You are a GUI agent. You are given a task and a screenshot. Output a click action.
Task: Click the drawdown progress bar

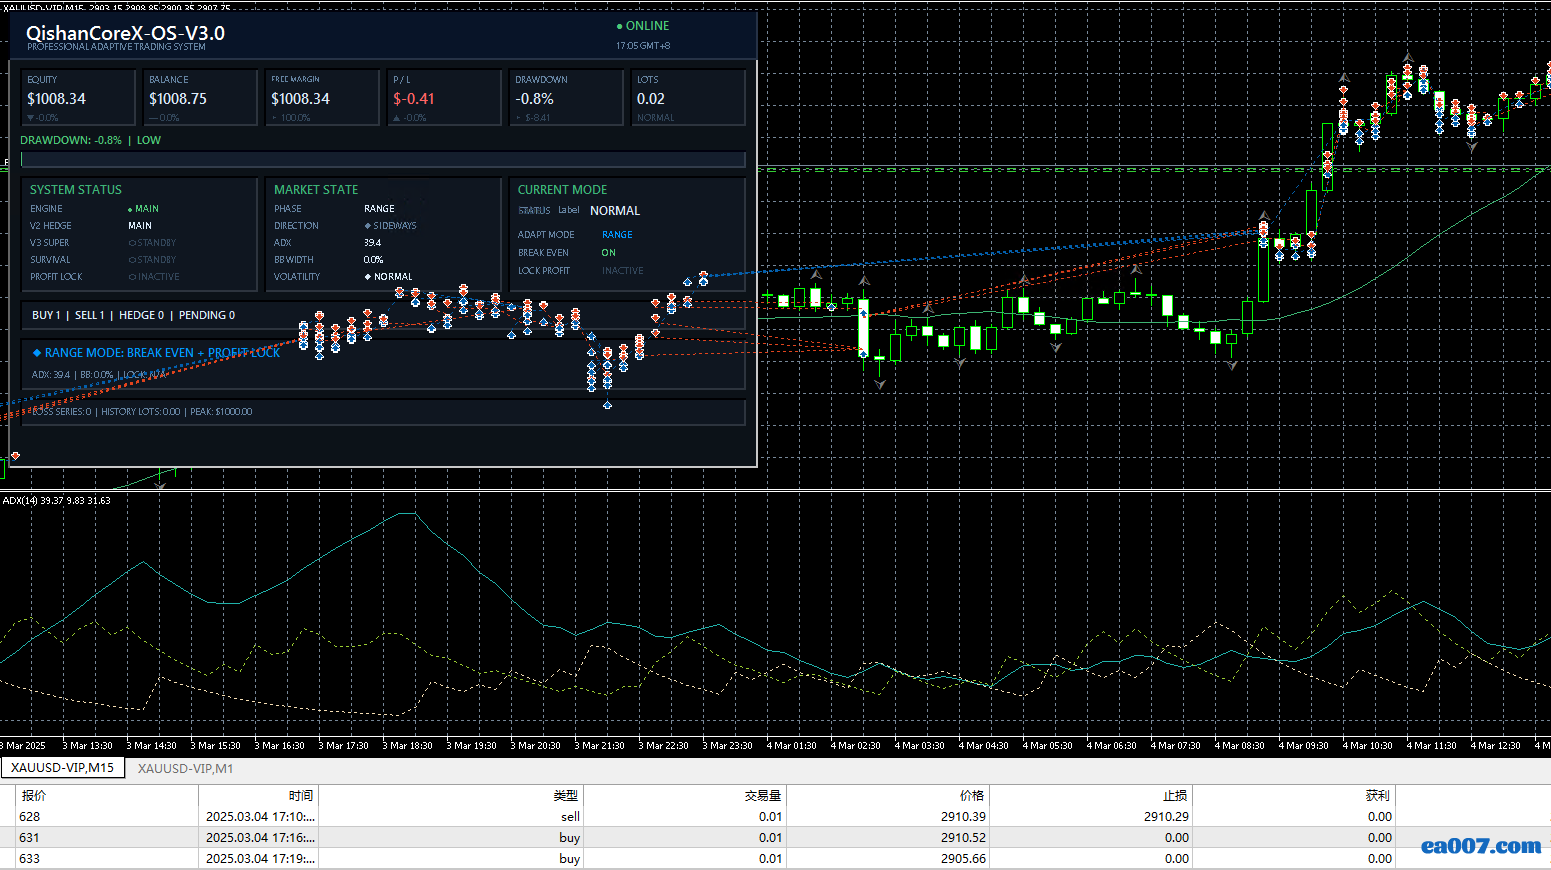[x=383, y=159]
